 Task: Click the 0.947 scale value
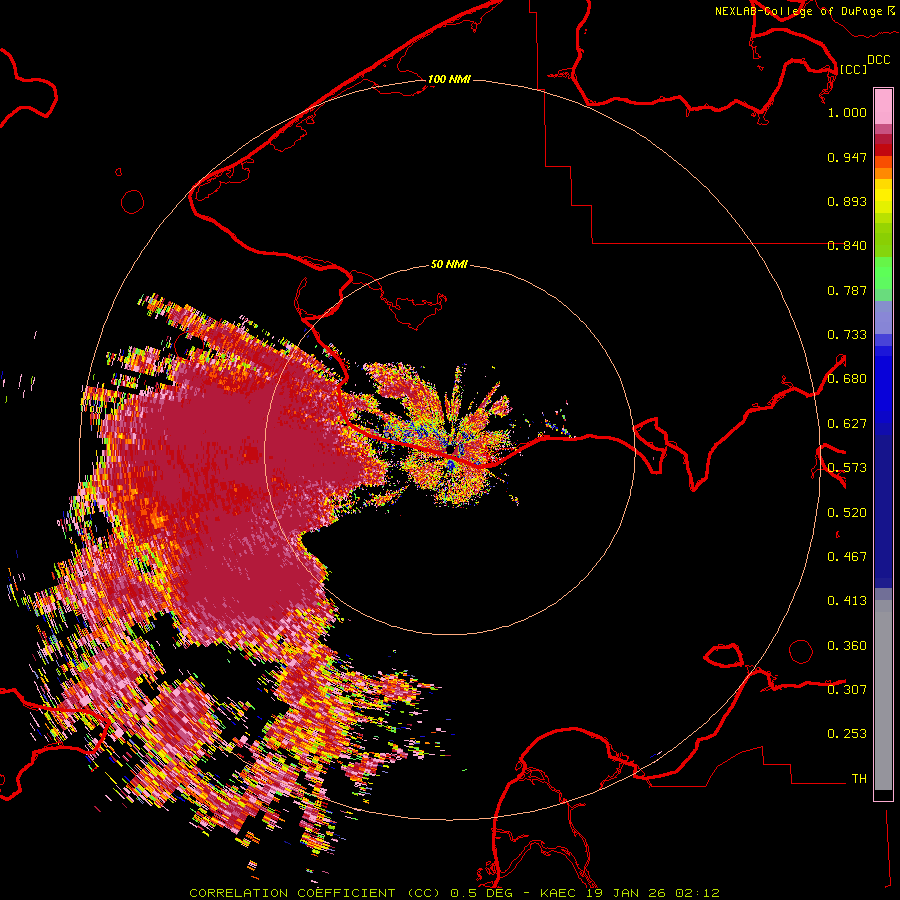(847, 157)
